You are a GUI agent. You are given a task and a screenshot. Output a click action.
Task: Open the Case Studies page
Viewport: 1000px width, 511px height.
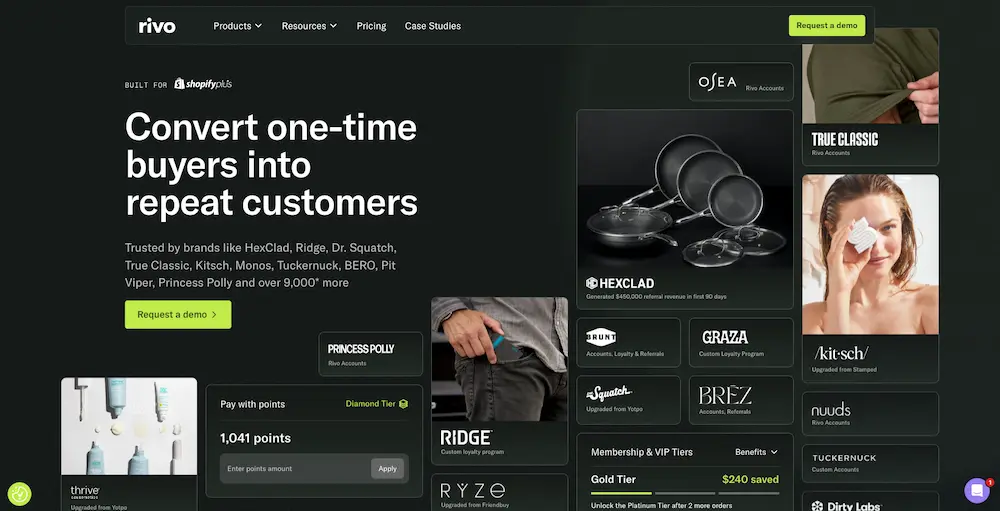point(432,26)
